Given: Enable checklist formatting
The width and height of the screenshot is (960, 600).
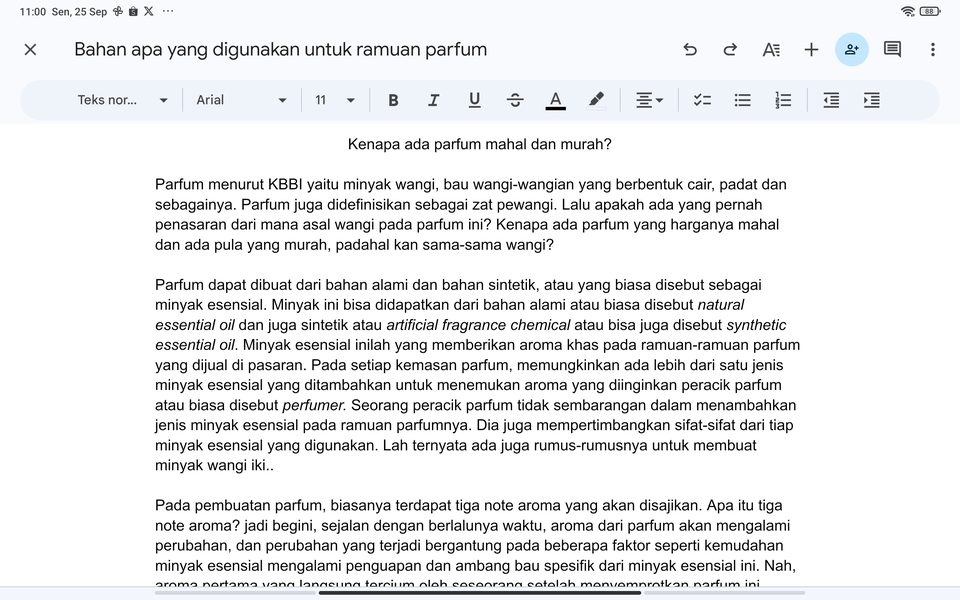Looking at the screenshot, I should pyautogui.click(x=702, y=99).
